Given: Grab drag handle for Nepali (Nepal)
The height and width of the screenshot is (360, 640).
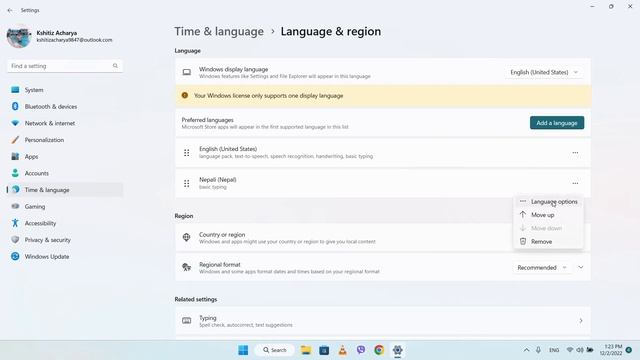Looking at the screenshot, I should point(187,184).
